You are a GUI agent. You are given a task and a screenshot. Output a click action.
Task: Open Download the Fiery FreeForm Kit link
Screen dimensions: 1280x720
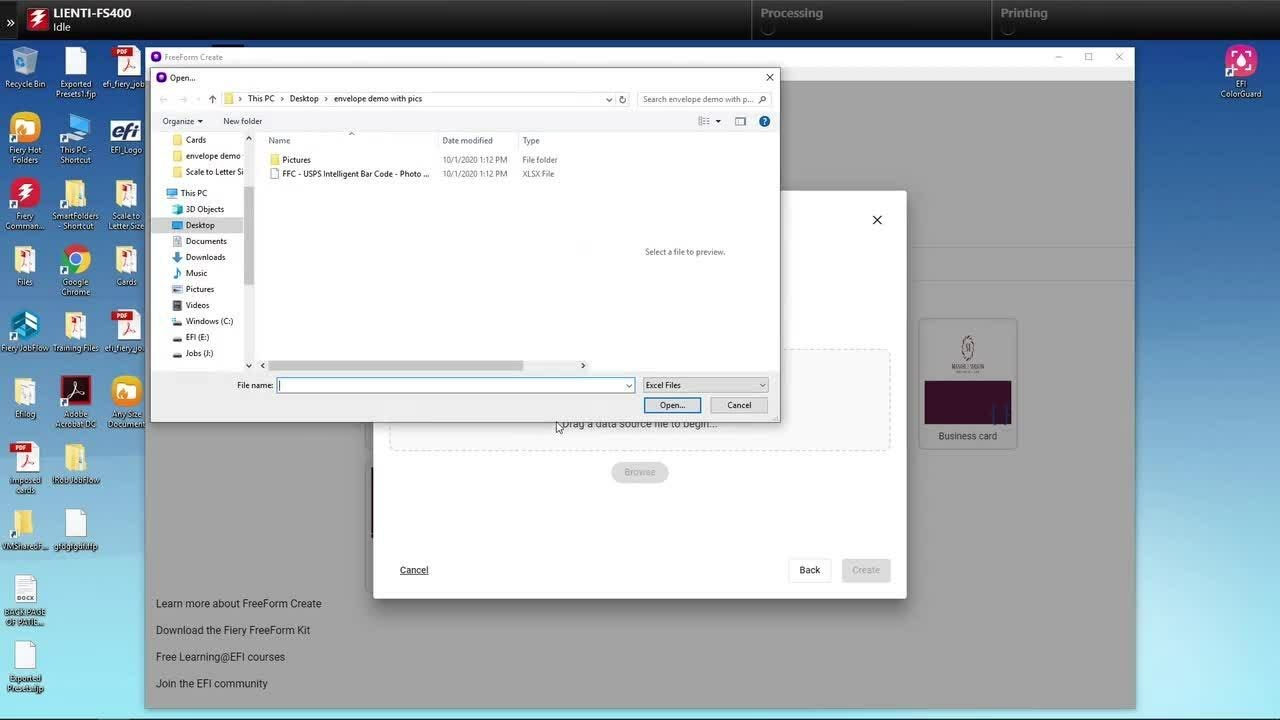233,630
